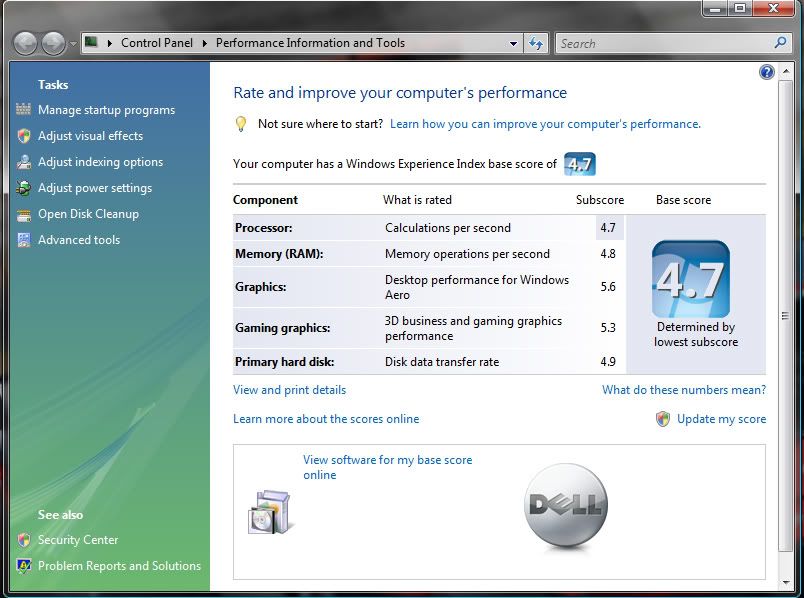Click the Maximize window button
Screen dimensions: 804x598
740,9
